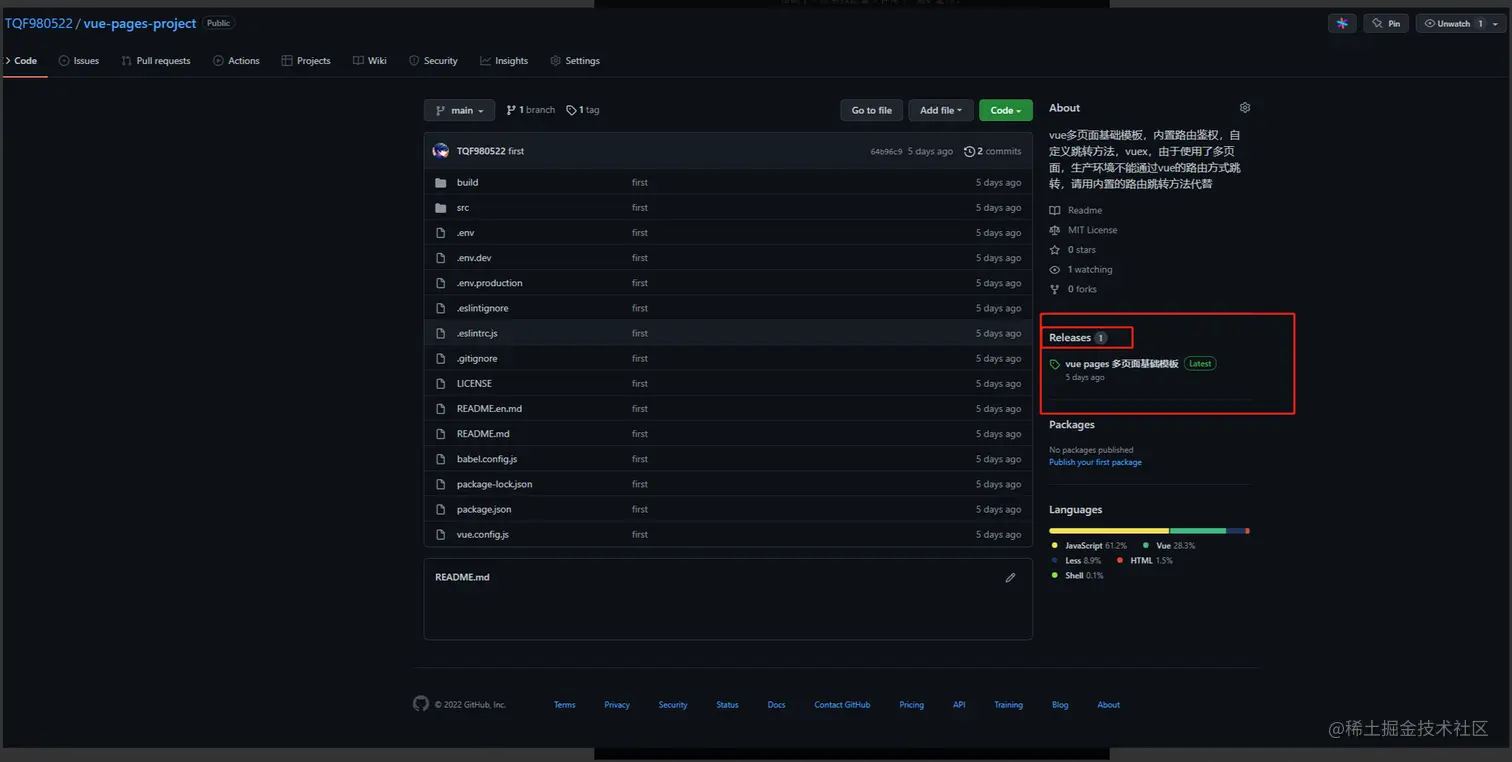The width and height of the screenshot is (1512, 762).
Task: View the 1 tag link
Action: click(583, 110)
